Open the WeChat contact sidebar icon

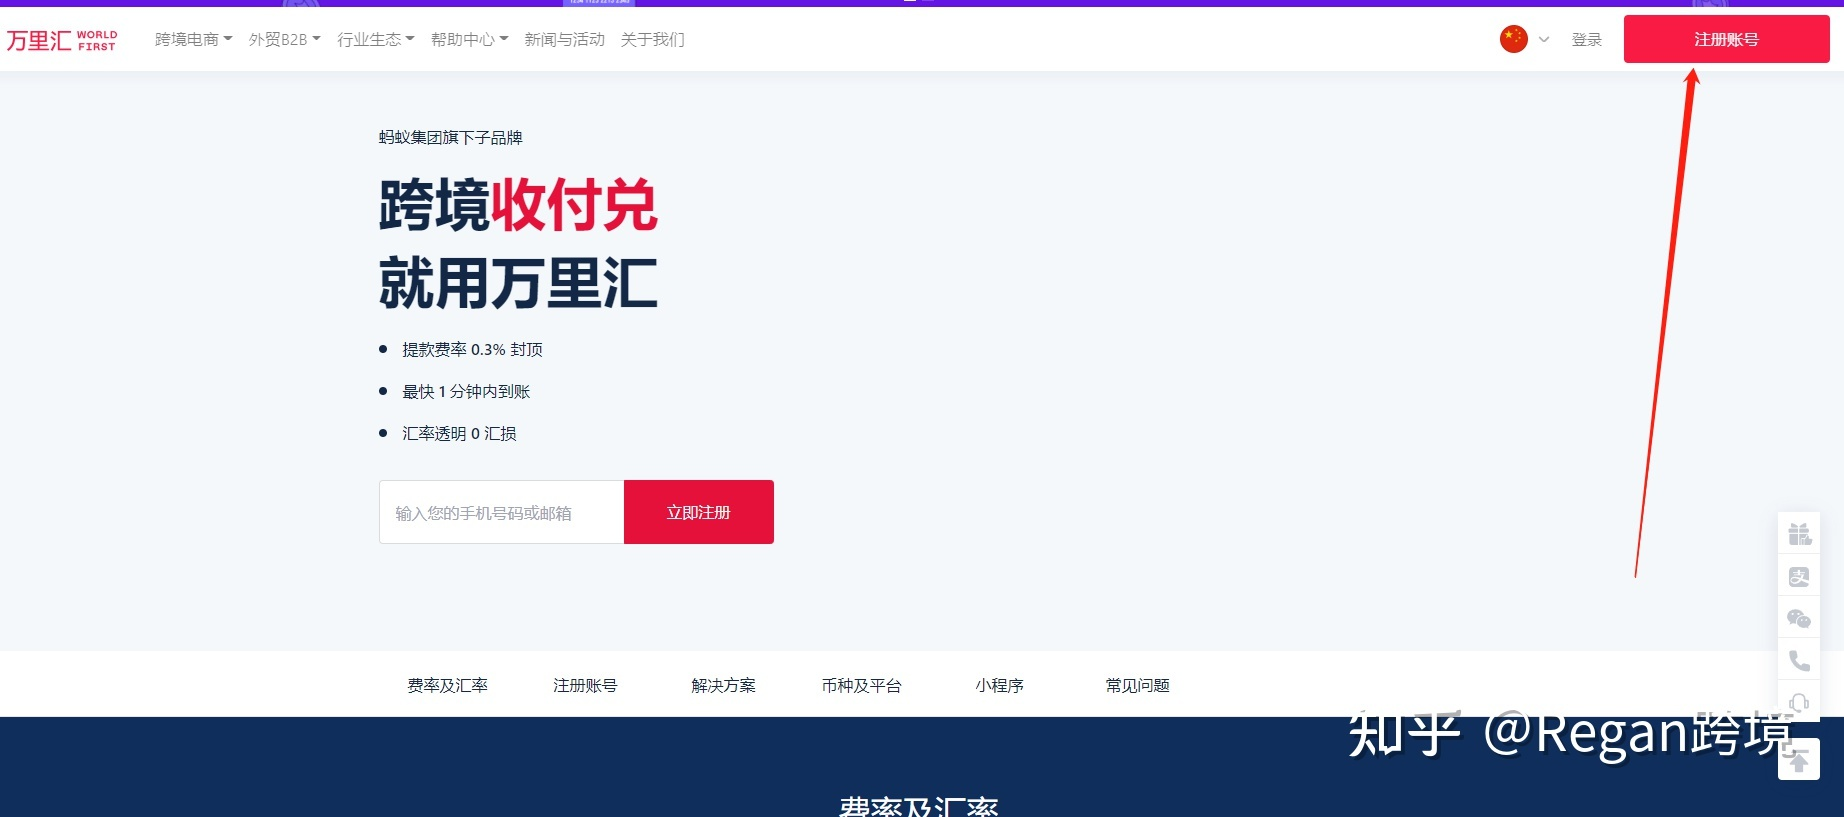(1799, 619)
